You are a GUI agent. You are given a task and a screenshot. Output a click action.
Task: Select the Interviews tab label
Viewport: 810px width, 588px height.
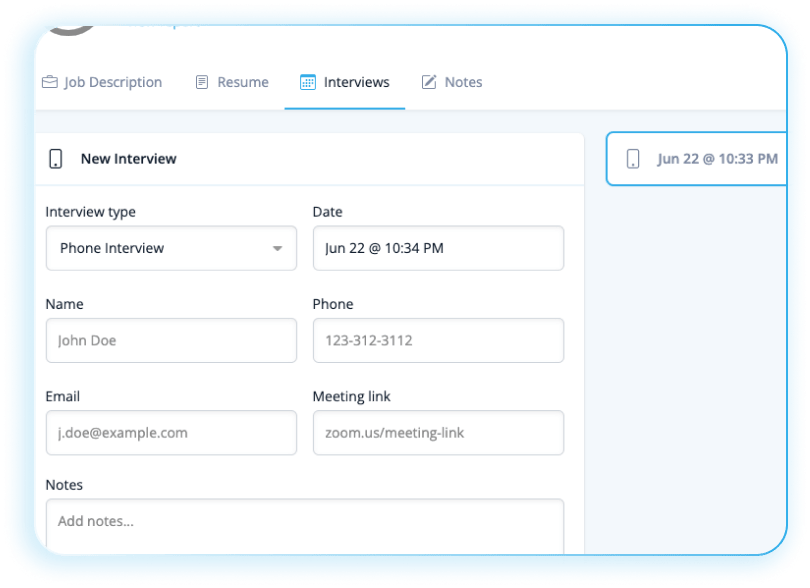point(356,82)
